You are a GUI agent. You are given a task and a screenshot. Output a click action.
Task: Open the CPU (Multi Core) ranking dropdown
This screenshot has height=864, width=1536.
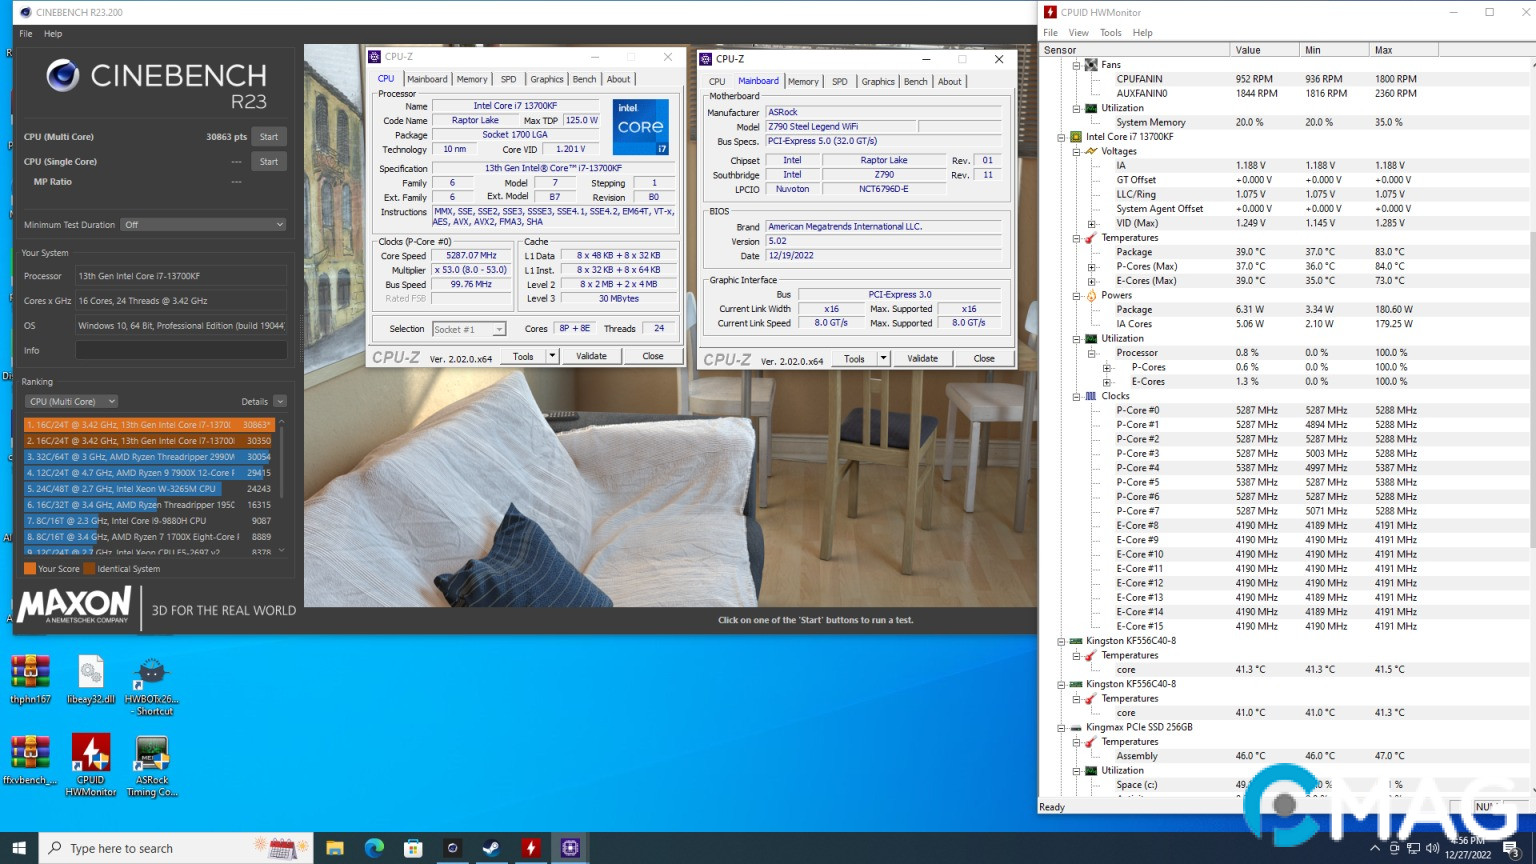click(72, 402)
